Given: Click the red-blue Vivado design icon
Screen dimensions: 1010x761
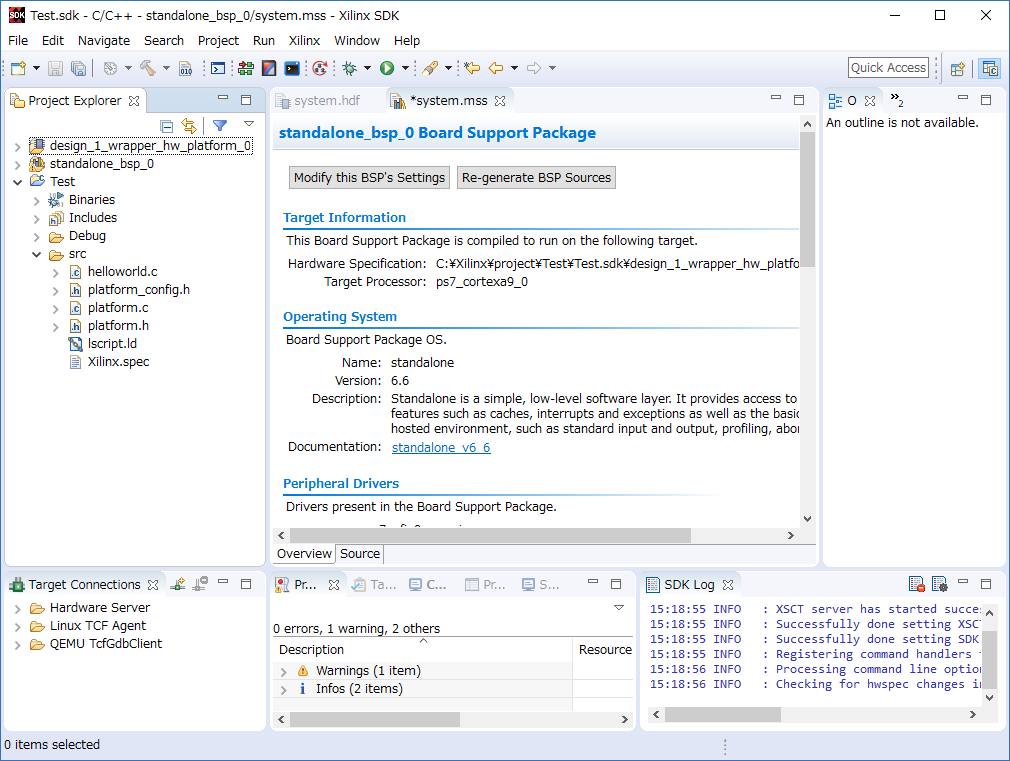Looking at the screenshot, I should click(x=269, y=68).
